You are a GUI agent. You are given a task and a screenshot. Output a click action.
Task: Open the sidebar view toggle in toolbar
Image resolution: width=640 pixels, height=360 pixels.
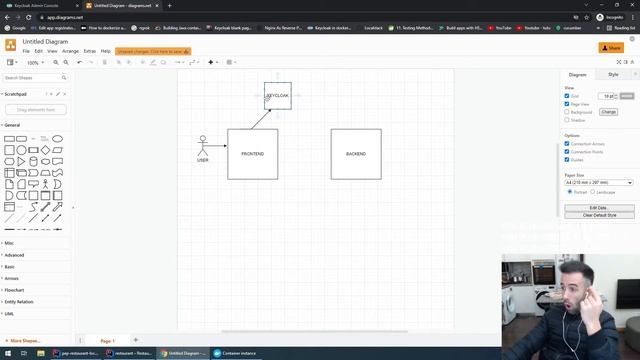click(12, 62)
